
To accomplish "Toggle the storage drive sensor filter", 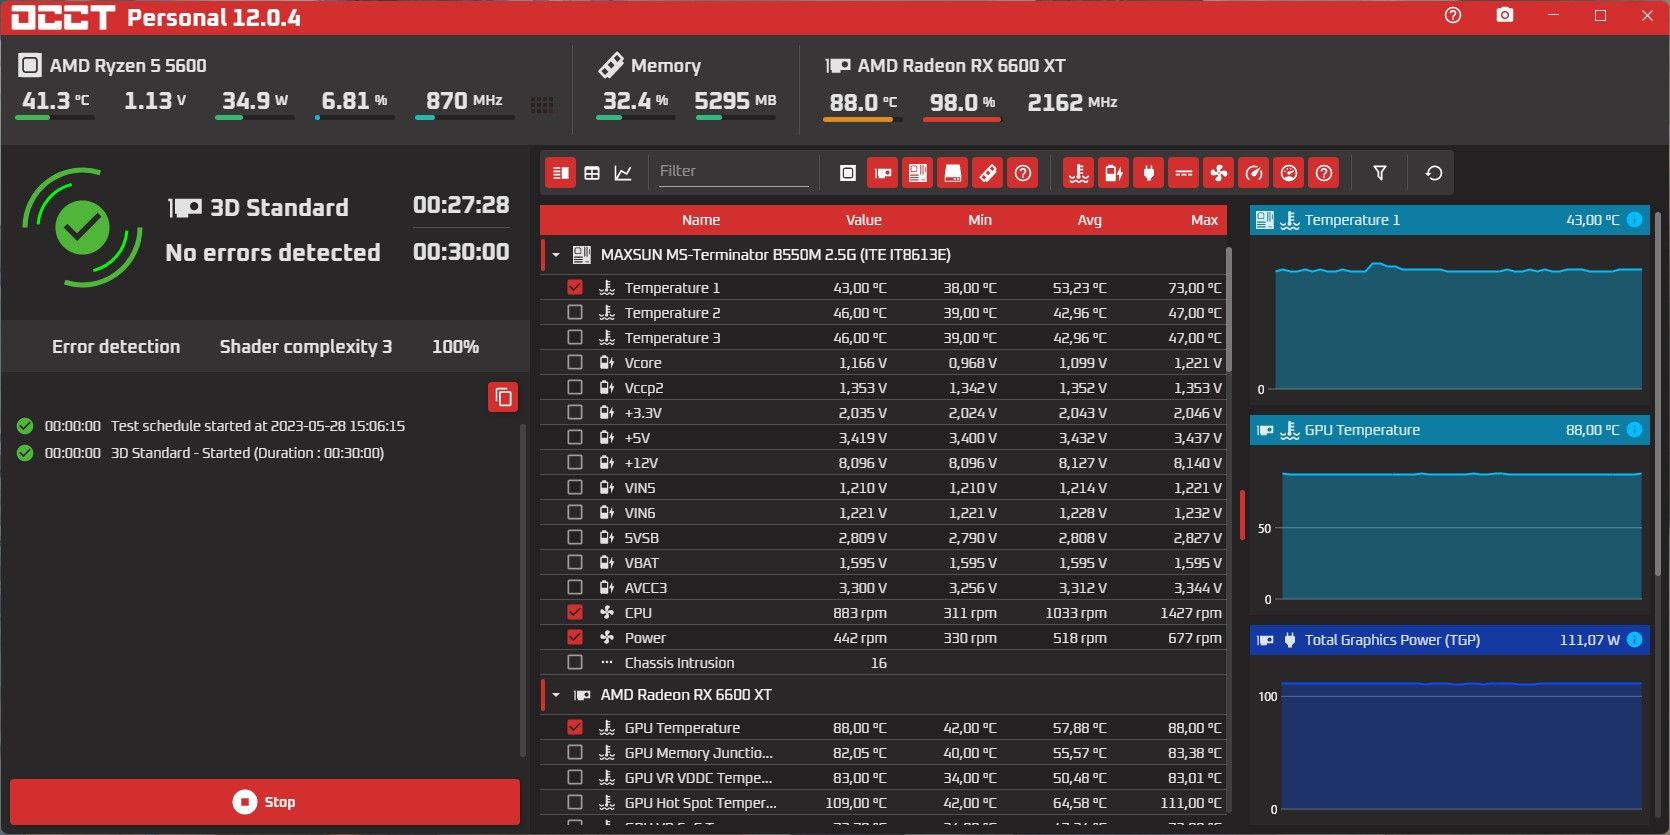I will (953, 173).
